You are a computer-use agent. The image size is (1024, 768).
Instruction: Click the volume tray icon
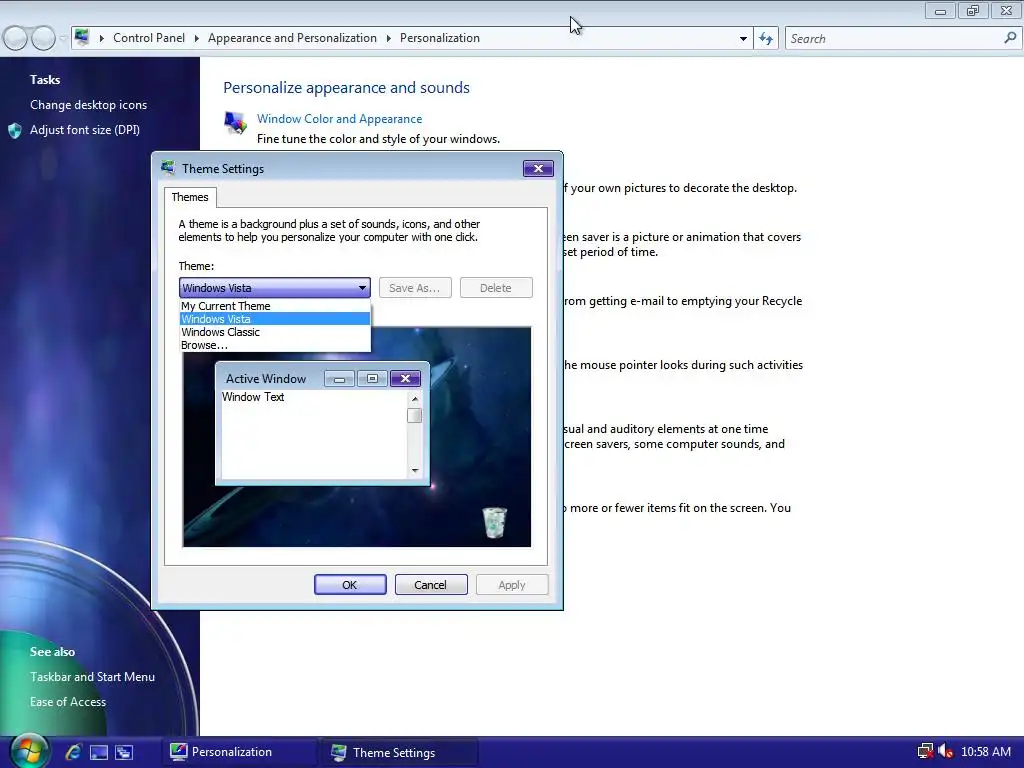(x=946, y=752)
